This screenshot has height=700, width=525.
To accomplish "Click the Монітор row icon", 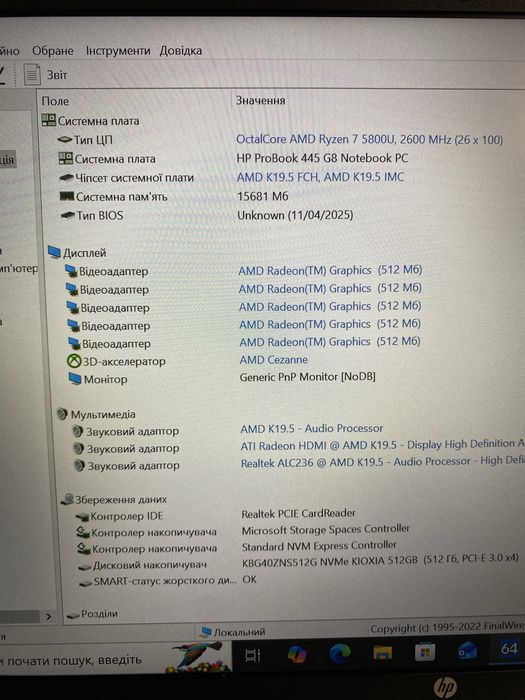I will coord(75,379).
